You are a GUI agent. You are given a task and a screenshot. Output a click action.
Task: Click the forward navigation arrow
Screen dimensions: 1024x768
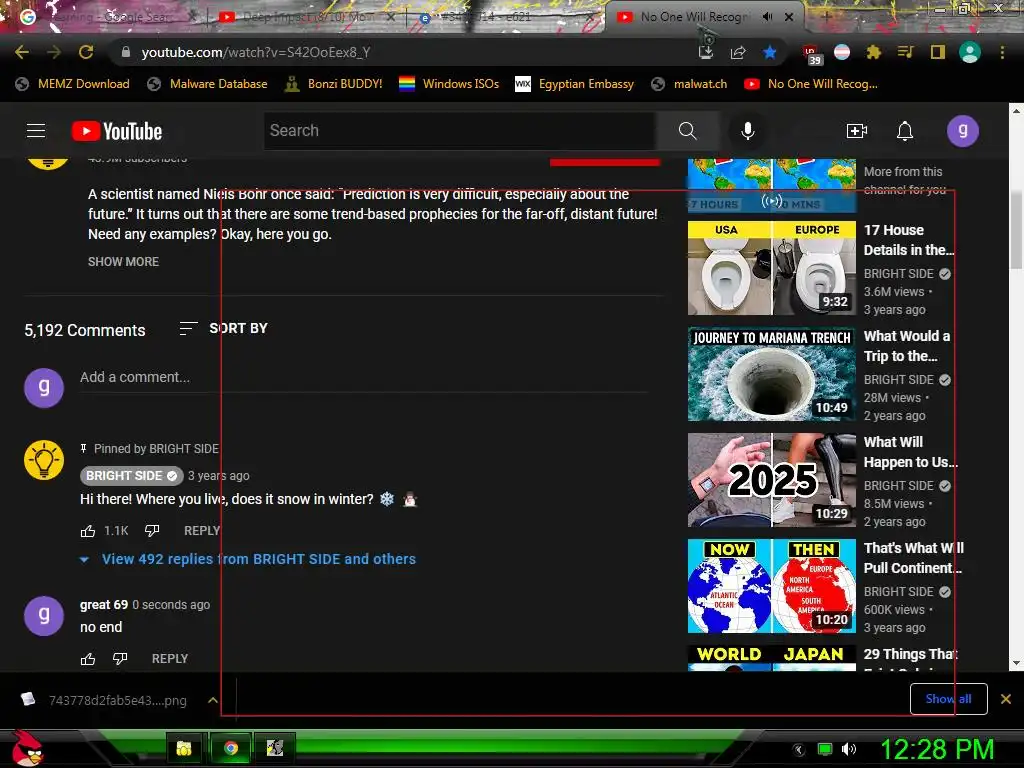54,52
